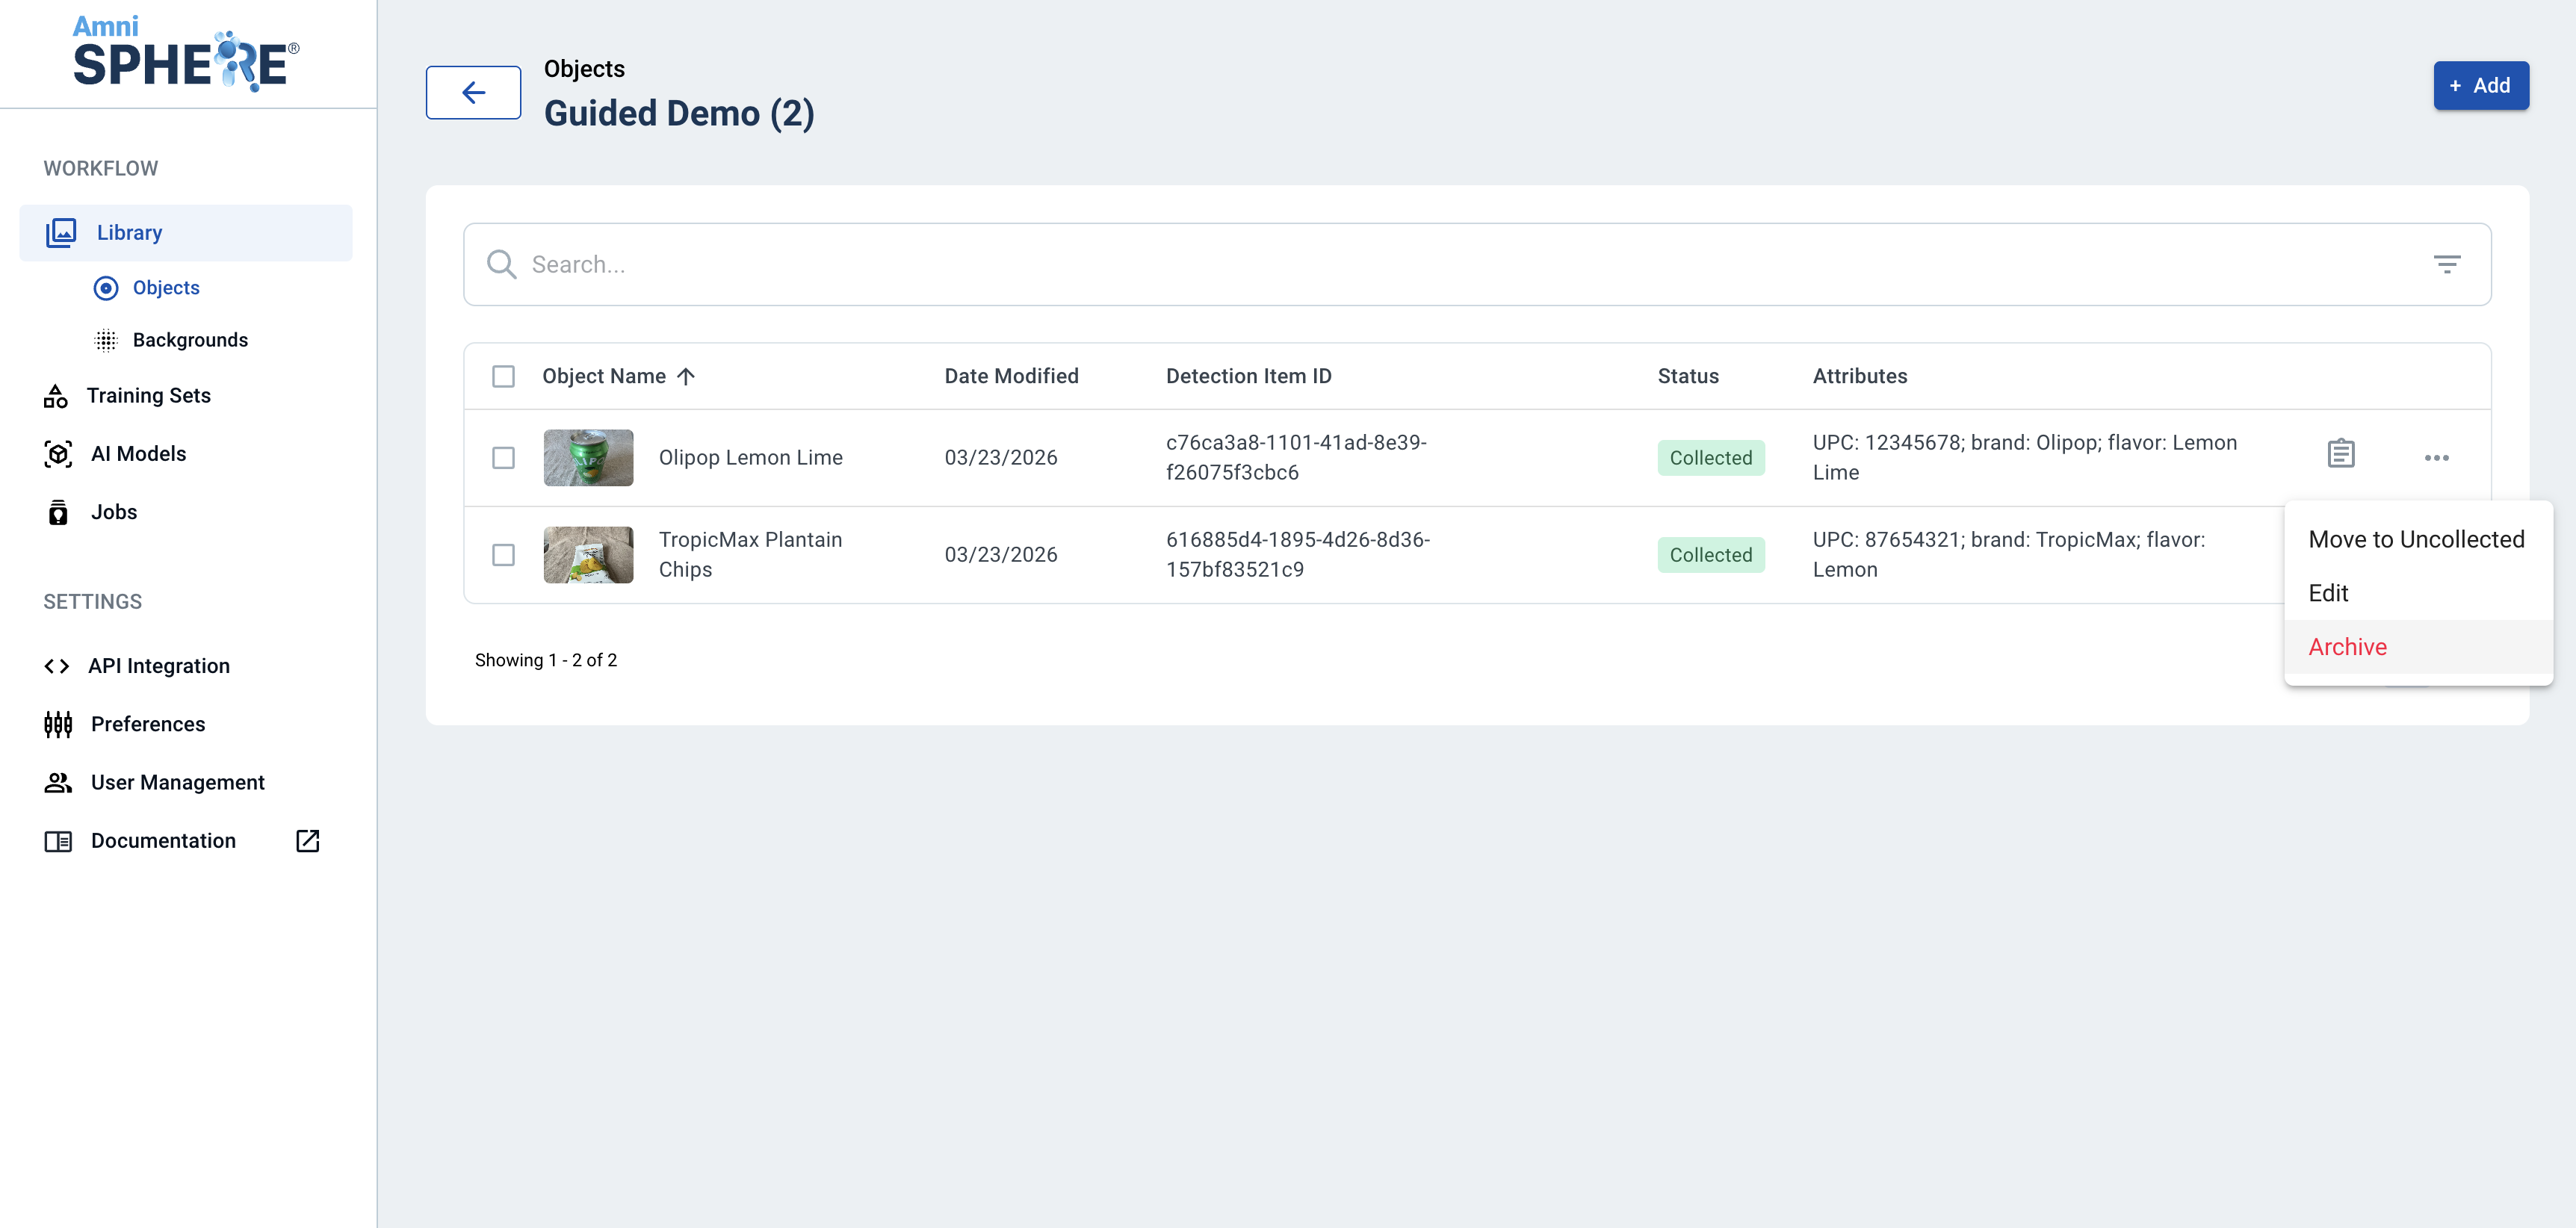This screenshot has height=1228, width=2576.
Task: Open the Jobs page
Action: pyautogui.click(x=113, y=512)
